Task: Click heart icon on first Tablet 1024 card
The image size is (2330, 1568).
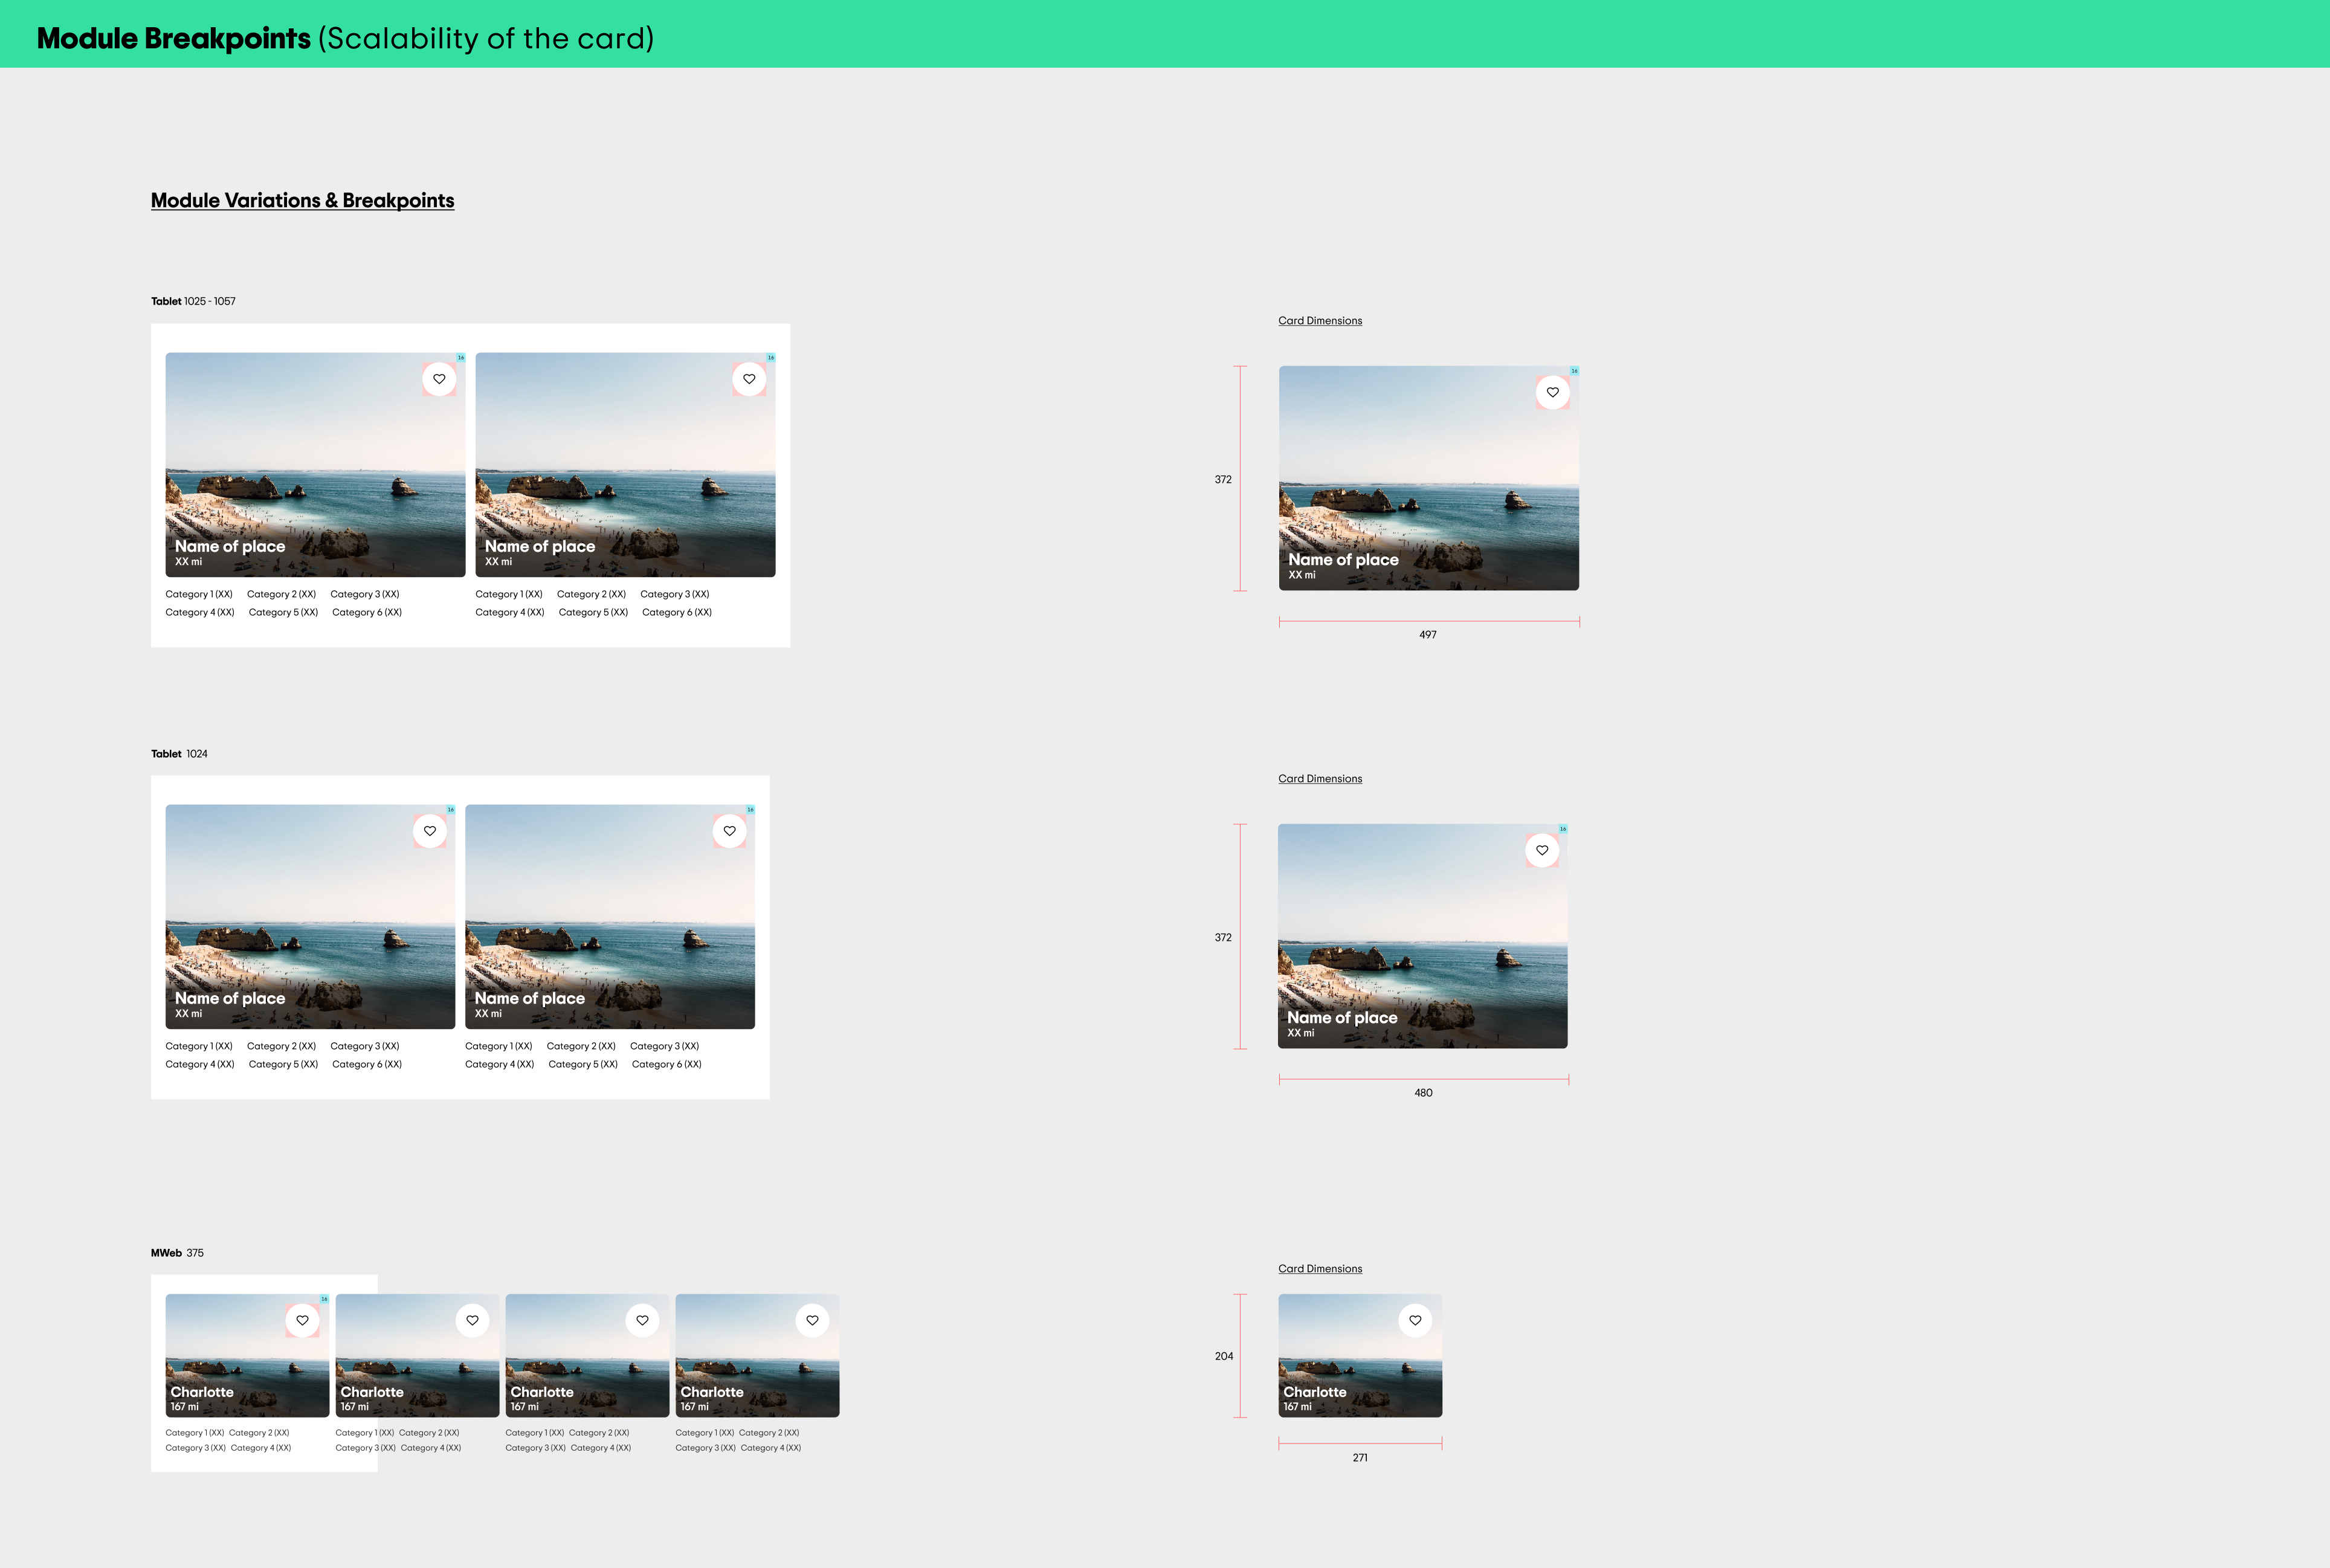Action: point(429,831)
